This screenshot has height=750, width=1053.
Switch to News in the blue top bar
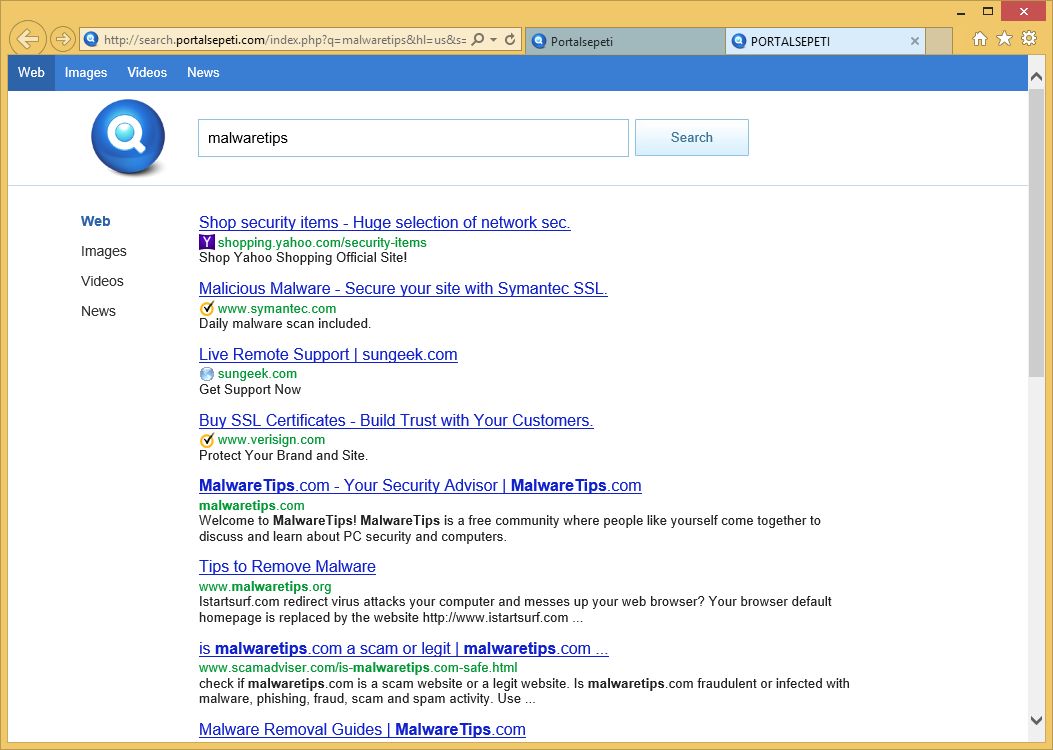coord(203,73)
